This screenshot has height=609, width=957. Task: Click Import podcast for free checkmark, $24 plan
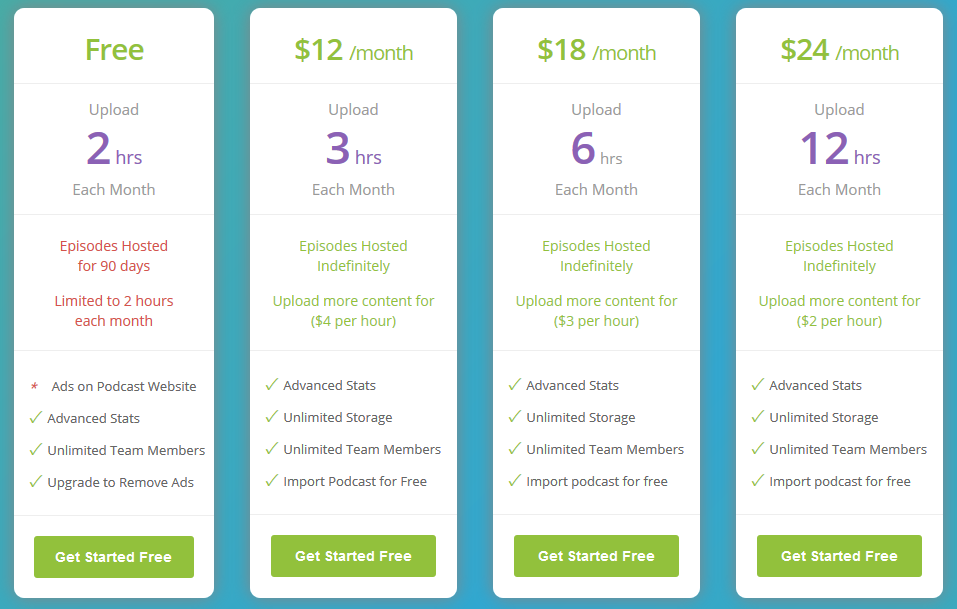coord(757,481)
